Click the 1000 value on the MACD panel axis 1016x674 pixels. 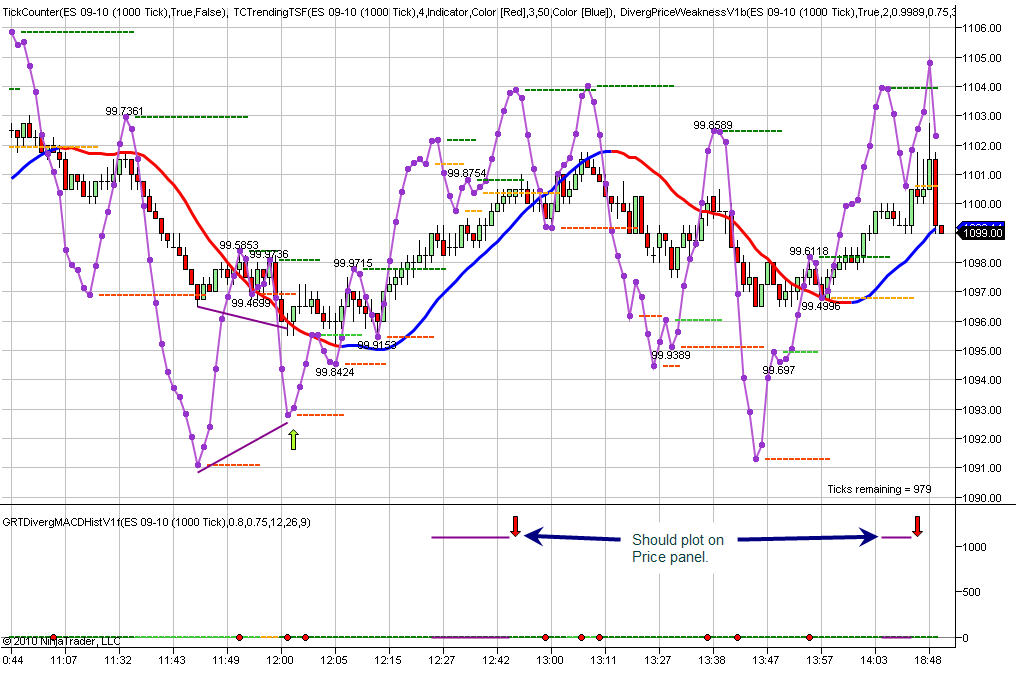click(975, 547)
